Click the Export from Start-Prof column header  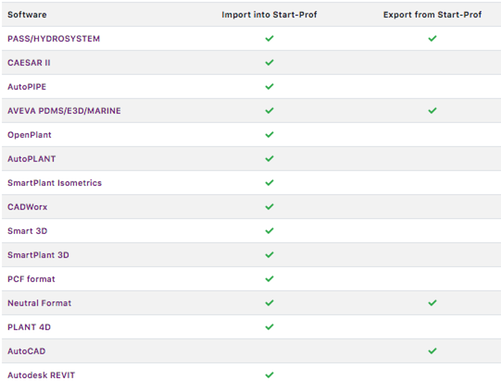tap(432, 15)
